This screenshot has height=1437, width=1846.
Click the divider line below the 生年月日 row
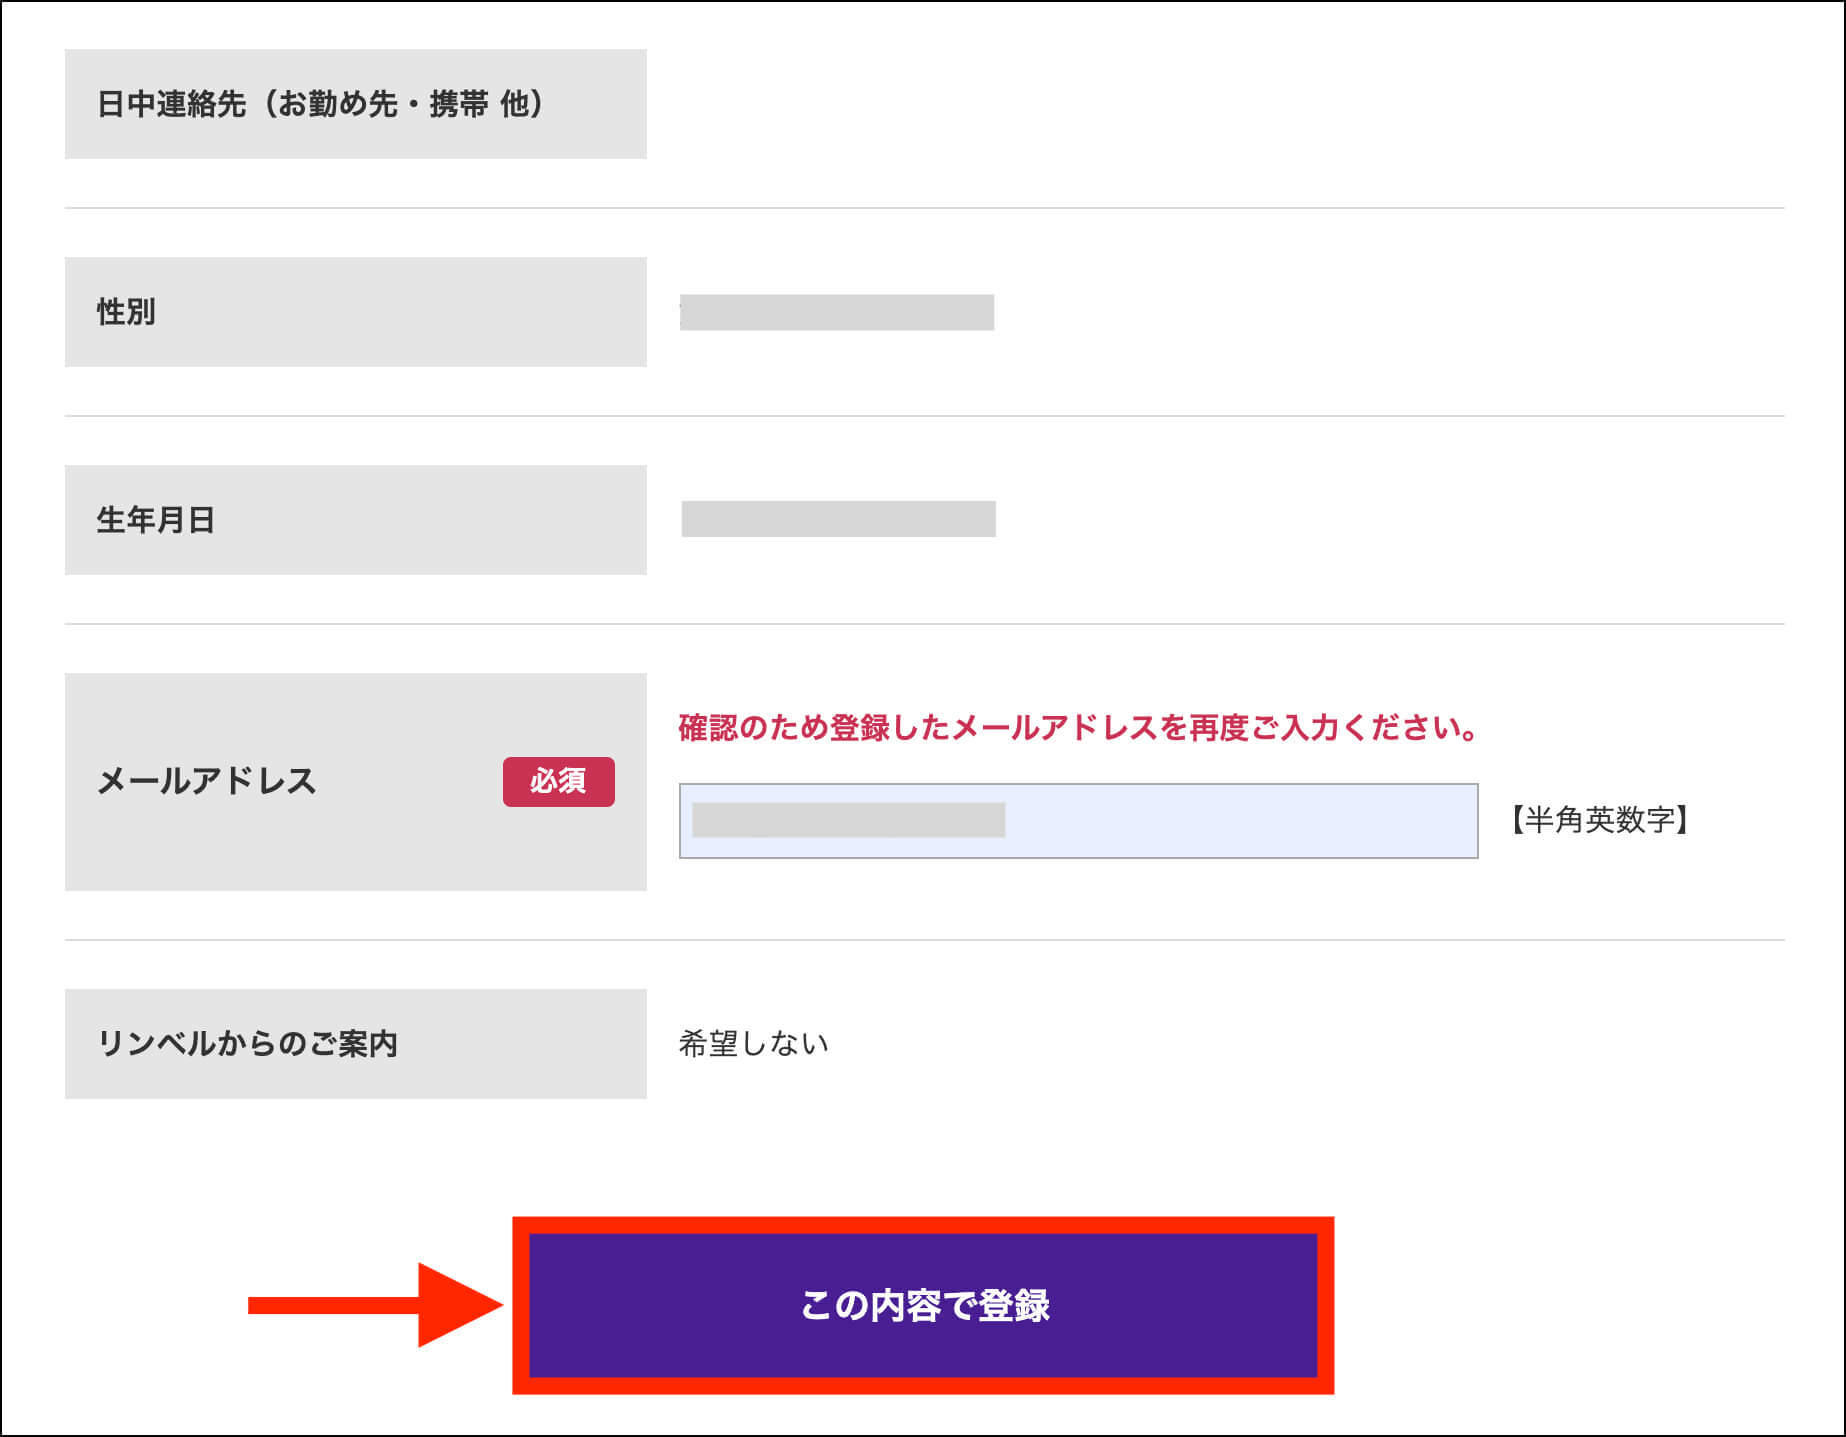coord(924,624)
